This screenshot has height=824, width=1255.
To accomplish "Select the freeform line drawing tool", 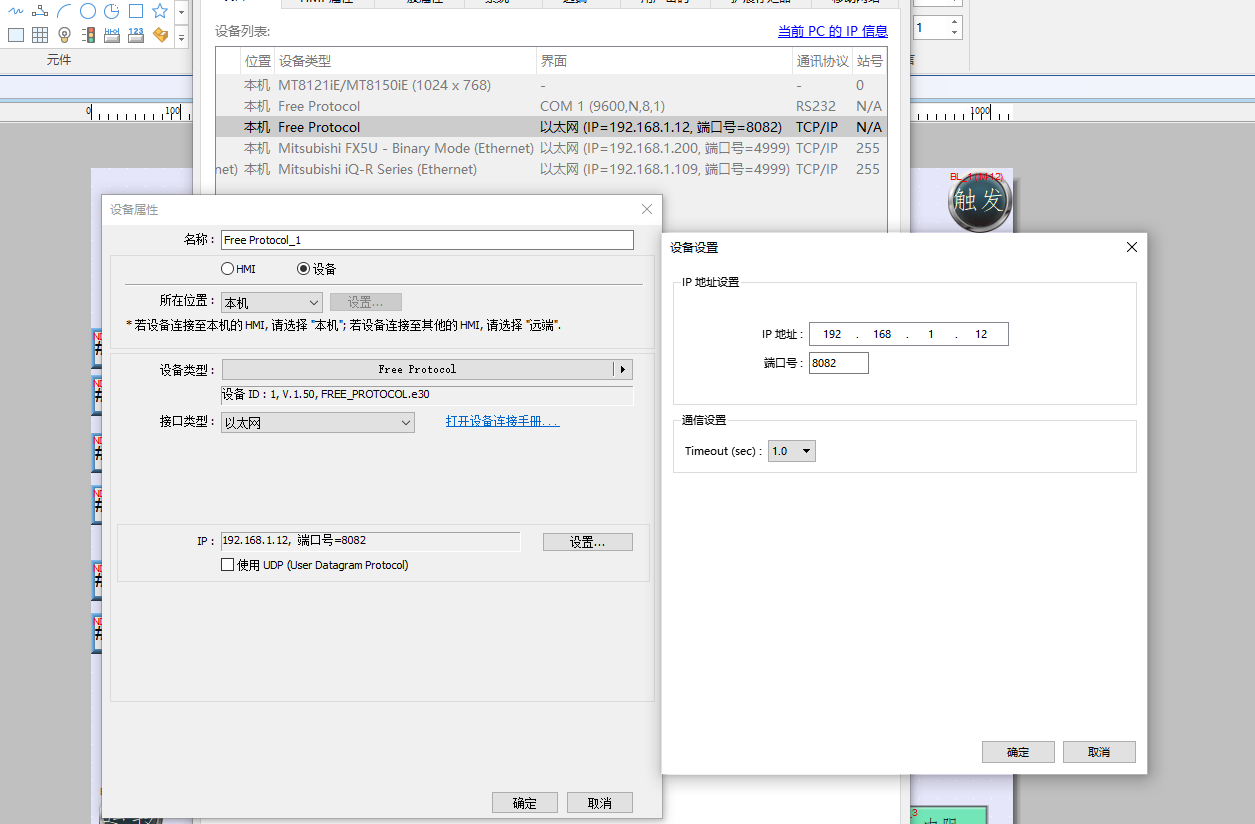I will (x=16, y=11).
